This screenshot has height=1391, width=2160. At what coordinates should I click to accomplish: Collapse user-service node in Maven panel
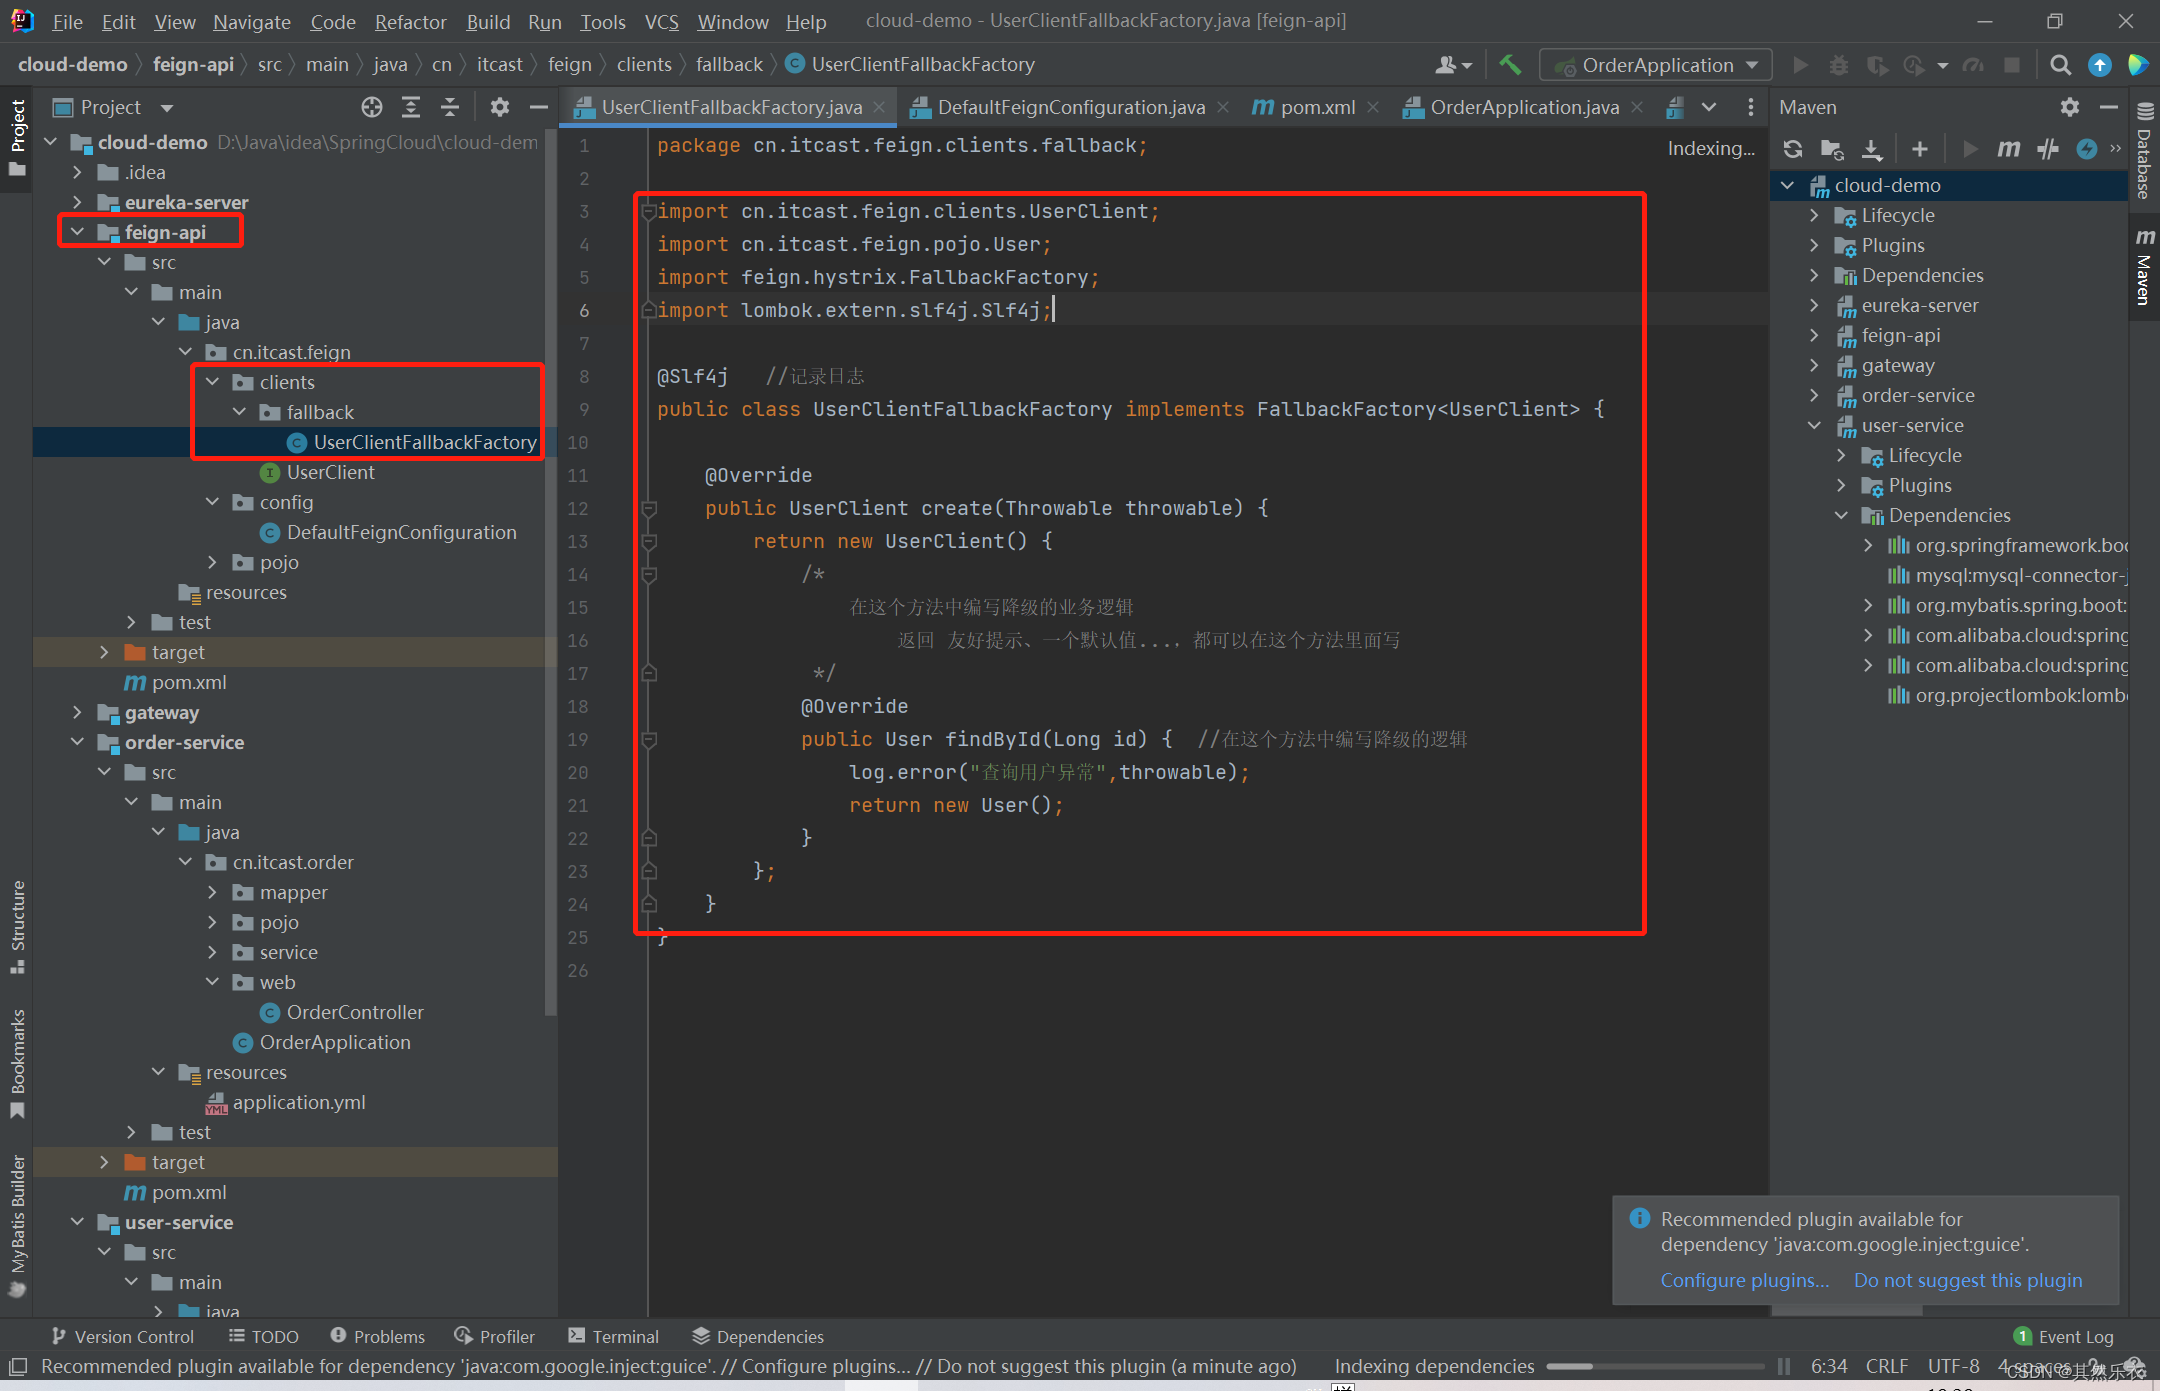[x=1814, y=425]
